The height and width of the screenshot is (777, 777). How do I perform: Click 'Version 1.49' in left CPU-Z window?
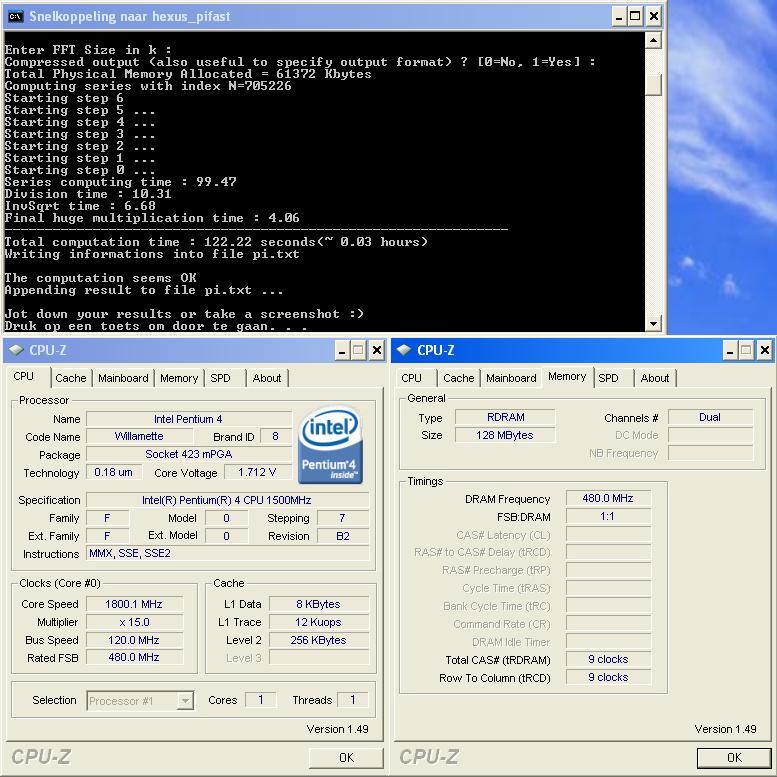click(x=337, y=729)
